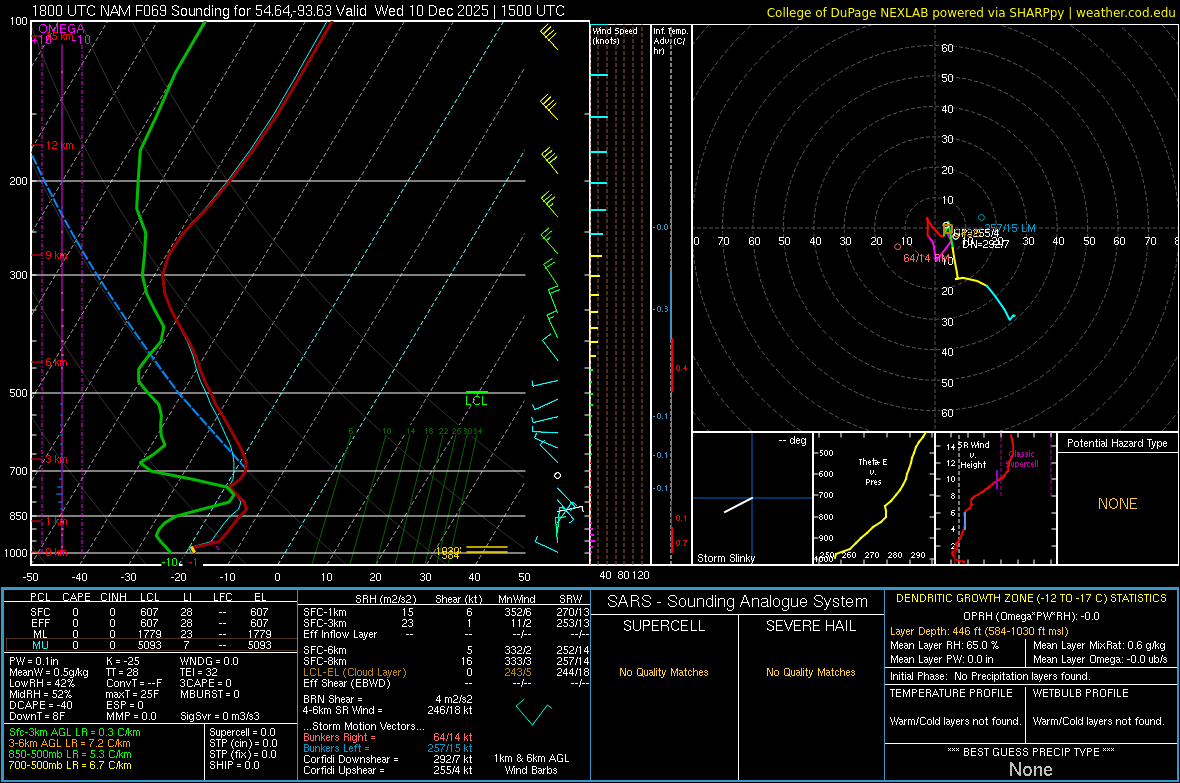Click the College of DuPage NEXLAB text
Image resolution: width=1180 pixels, height=783 pixels.
(848, 12)
